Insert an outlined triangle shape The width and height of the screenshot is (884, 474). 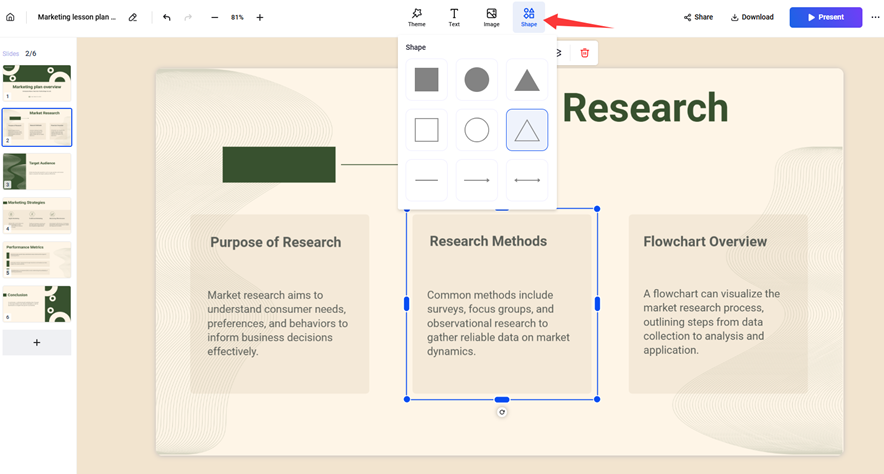pos(527,130)
